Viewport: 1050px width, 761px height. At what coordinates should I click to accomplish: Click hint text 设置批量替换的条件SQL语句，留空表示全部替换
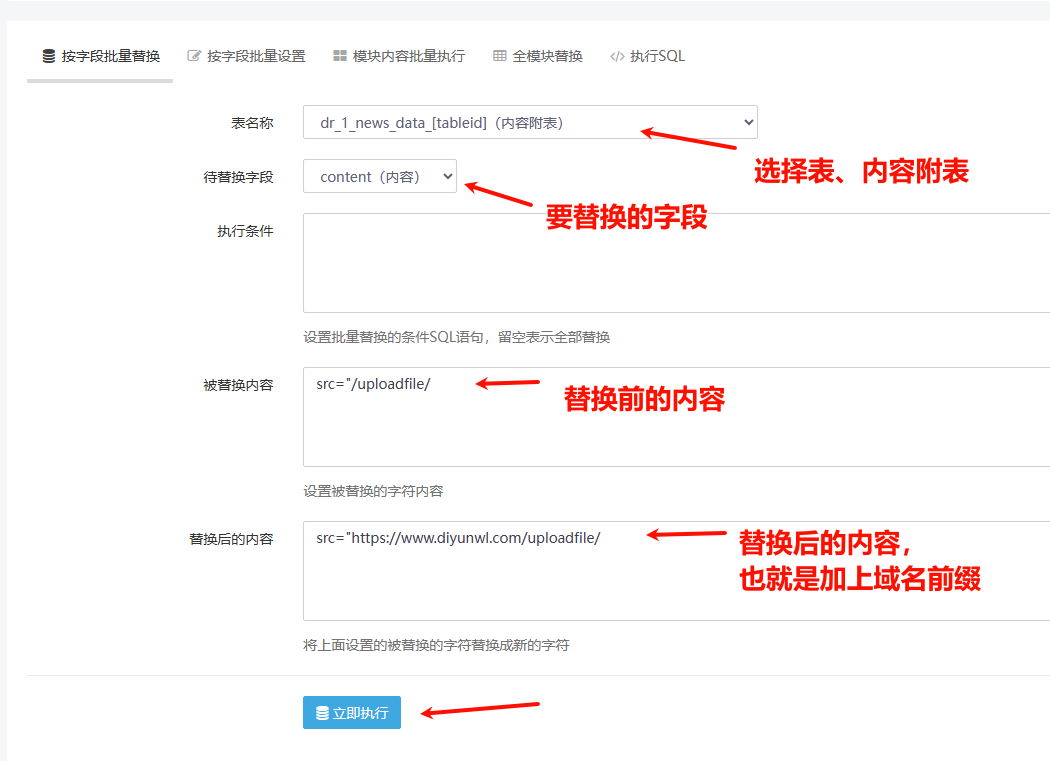(x=457, y=337)
